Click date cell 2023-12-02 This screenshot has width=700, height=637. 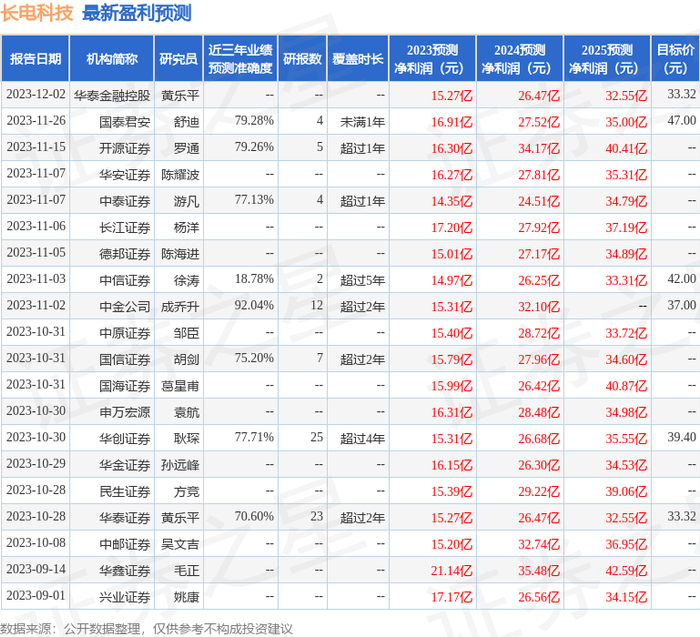[x=36, y=95]
